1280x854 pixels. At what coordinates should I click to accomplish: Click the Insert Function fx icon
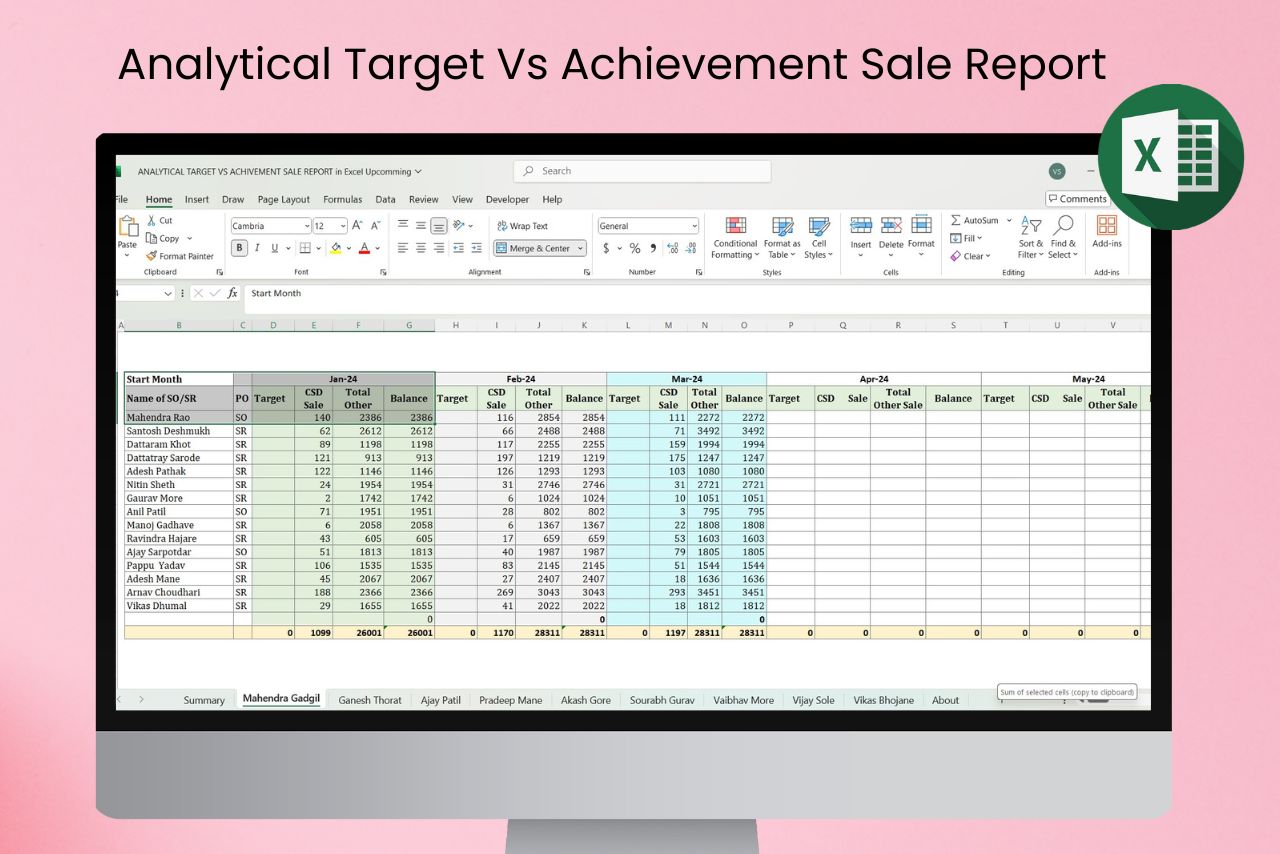coord(232,293)
